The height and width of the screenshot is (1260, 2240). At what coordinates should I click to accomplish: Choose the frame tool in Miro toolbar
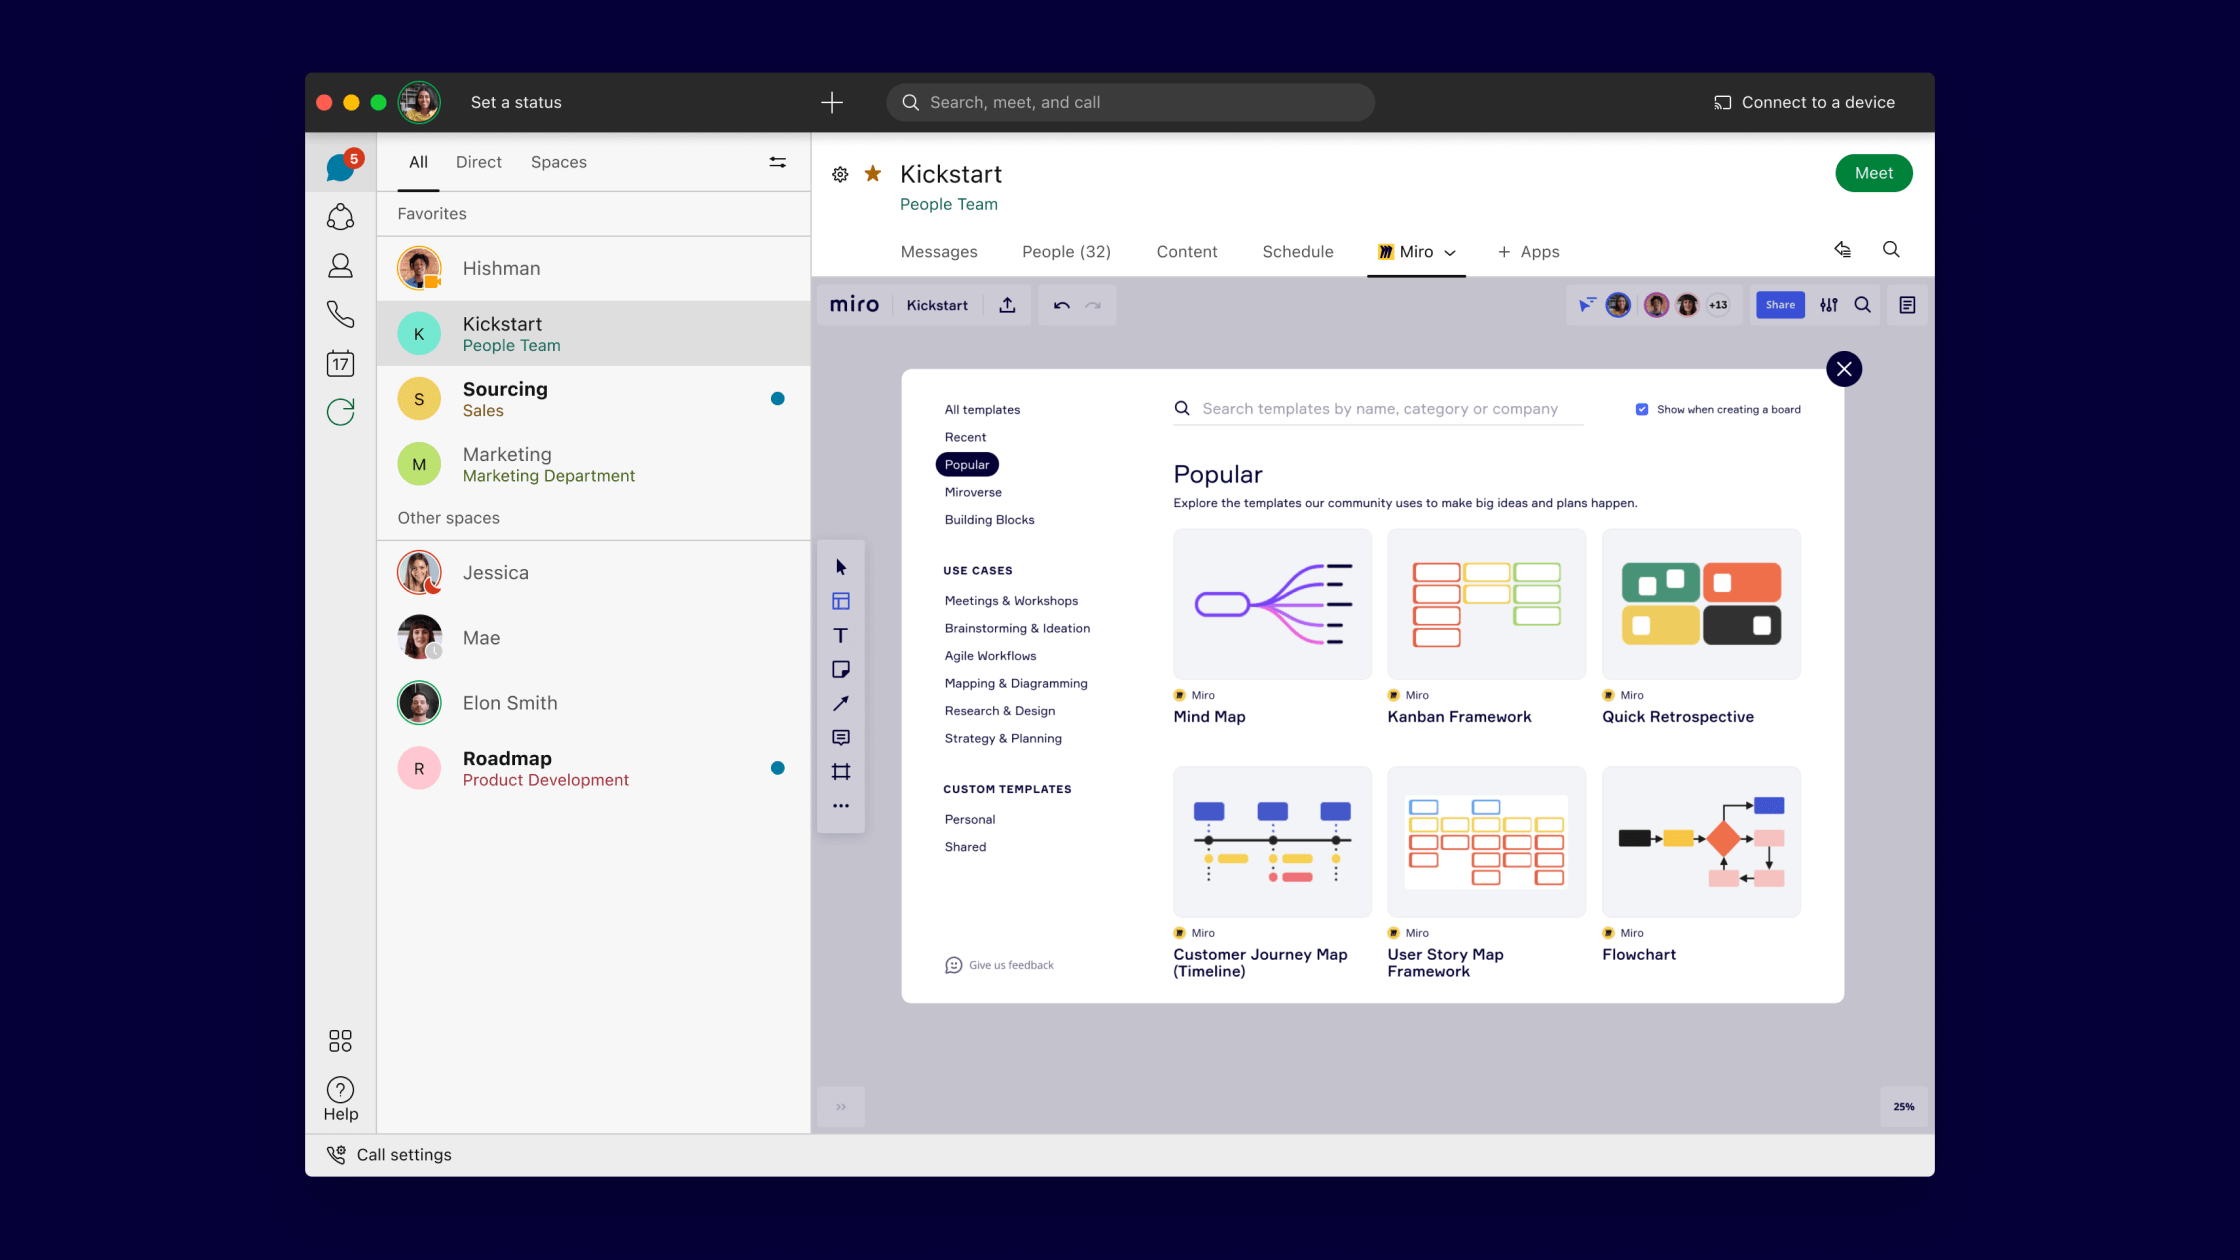pyautogui.click(x=840, y=772)
